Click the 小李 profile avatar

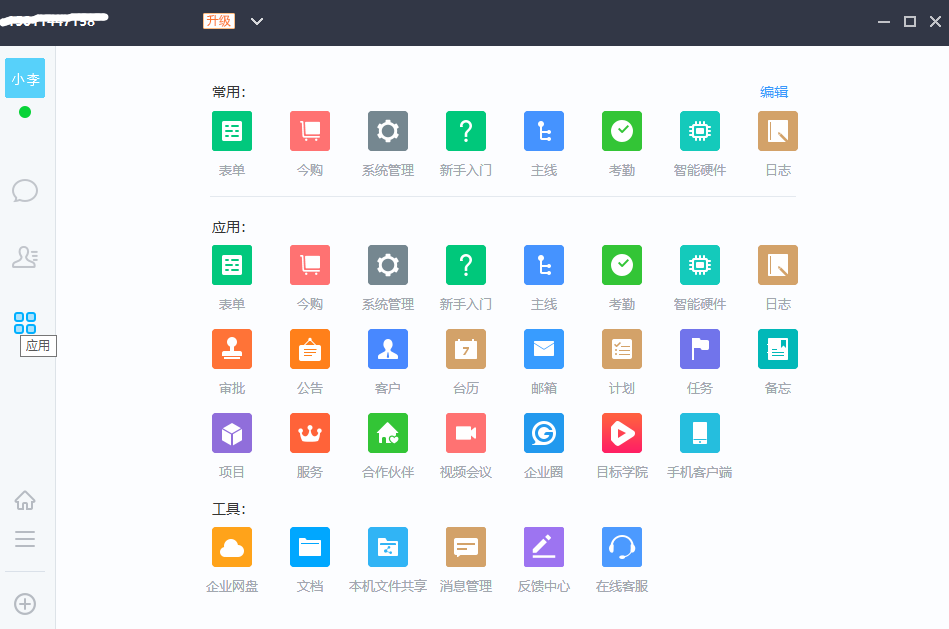25,78
